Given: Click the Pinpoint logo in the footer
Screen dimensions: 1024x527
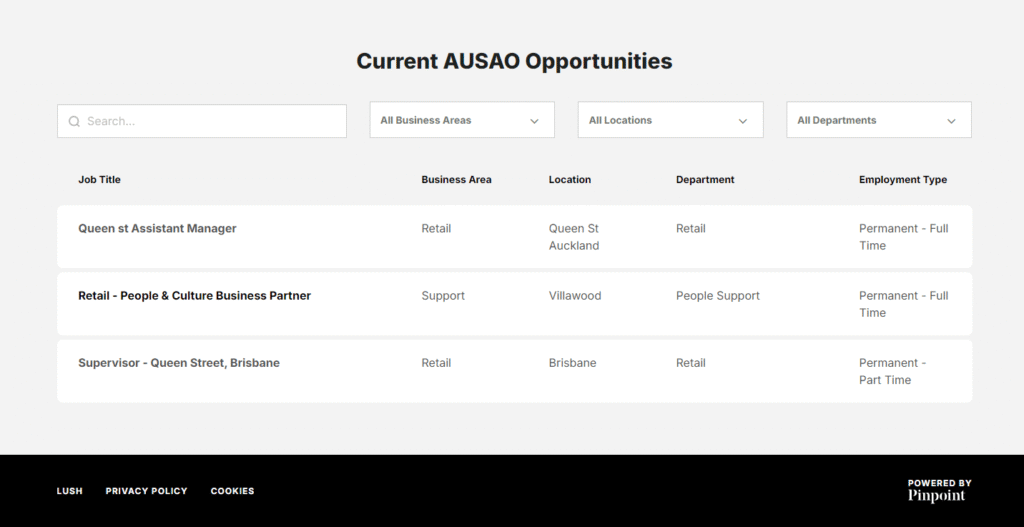Looking at the screenshot, I should point(939,491).
